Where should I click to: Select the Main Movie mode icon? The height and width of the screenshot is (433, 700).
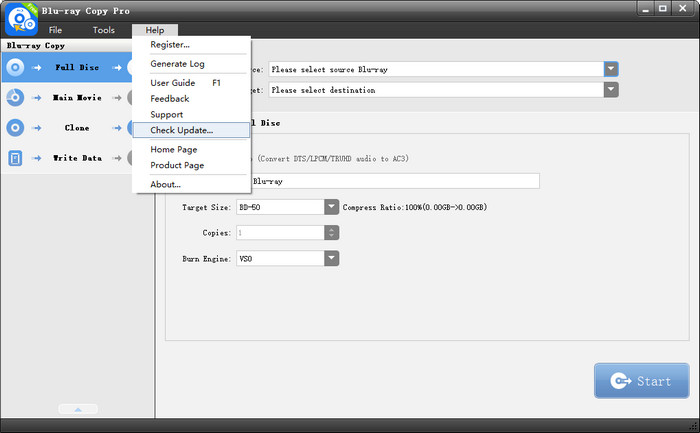click(x=15, y=98)
